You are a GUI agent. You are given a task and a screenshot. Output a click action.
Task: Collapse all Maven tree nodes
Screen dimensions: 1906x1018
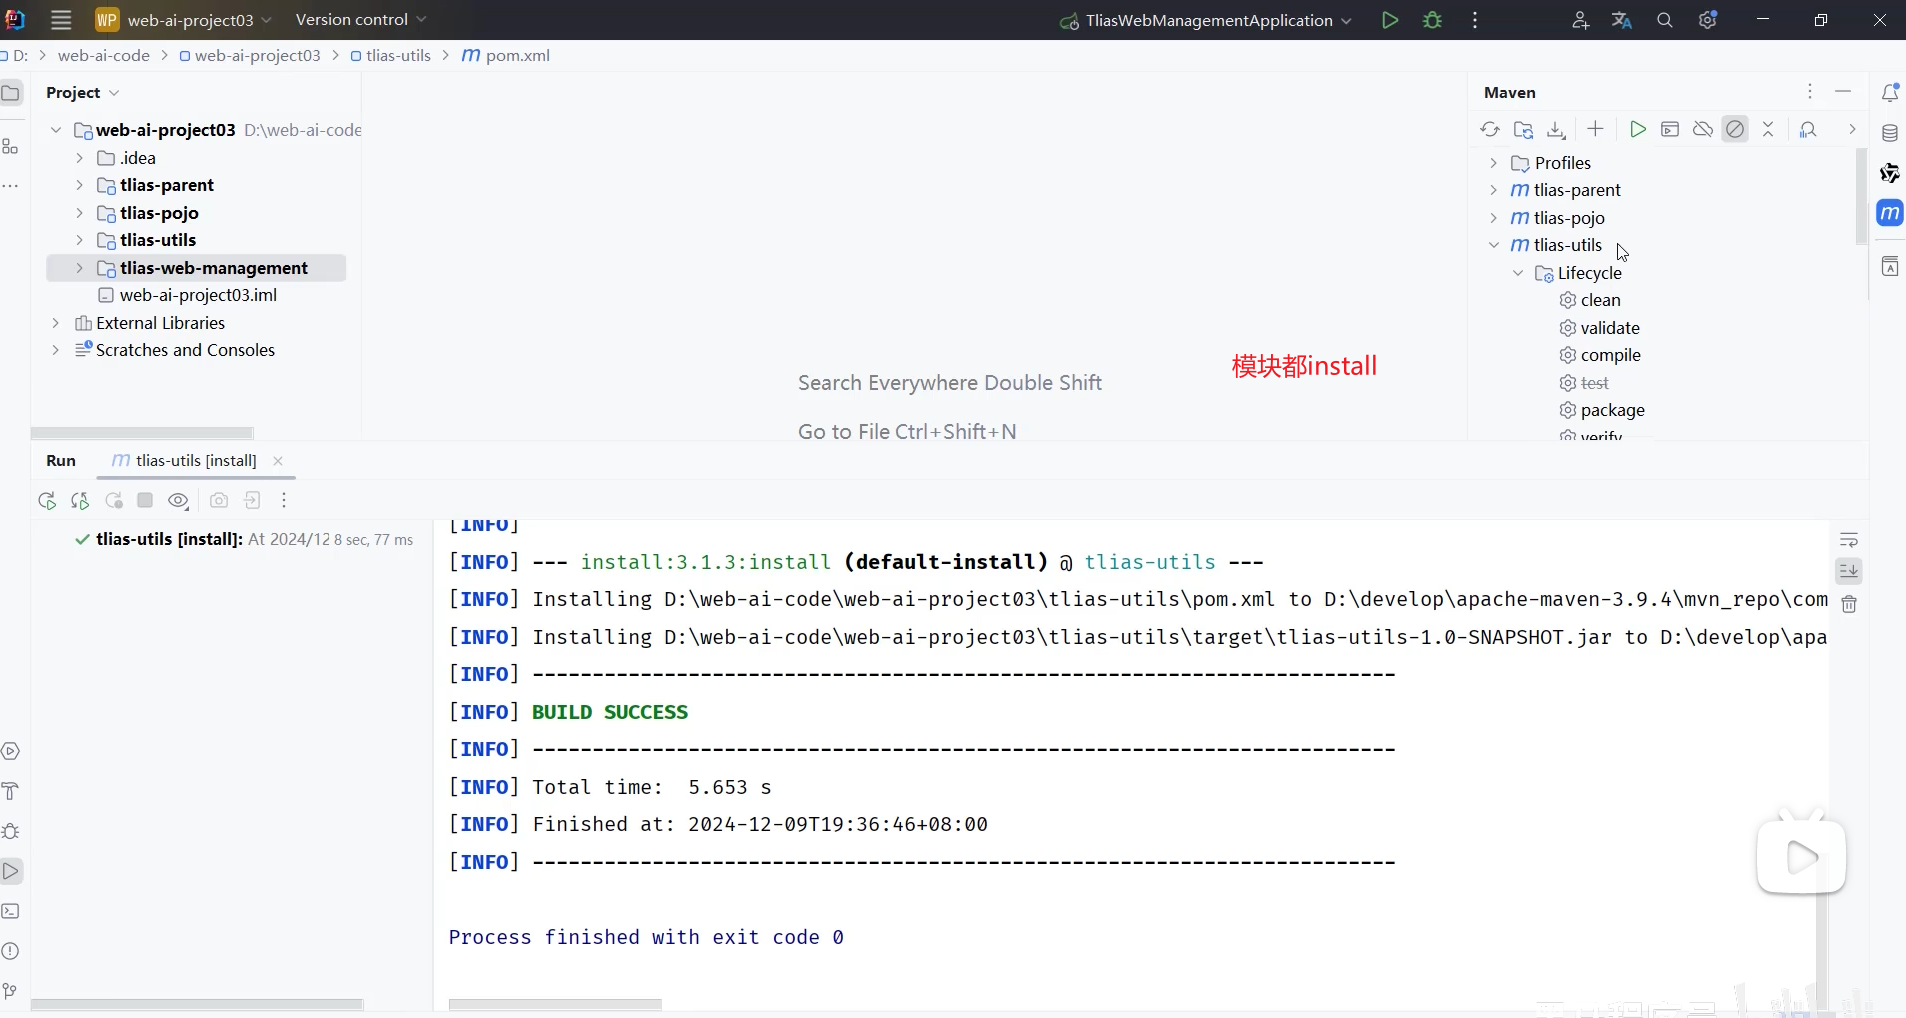click(1768, 129)
